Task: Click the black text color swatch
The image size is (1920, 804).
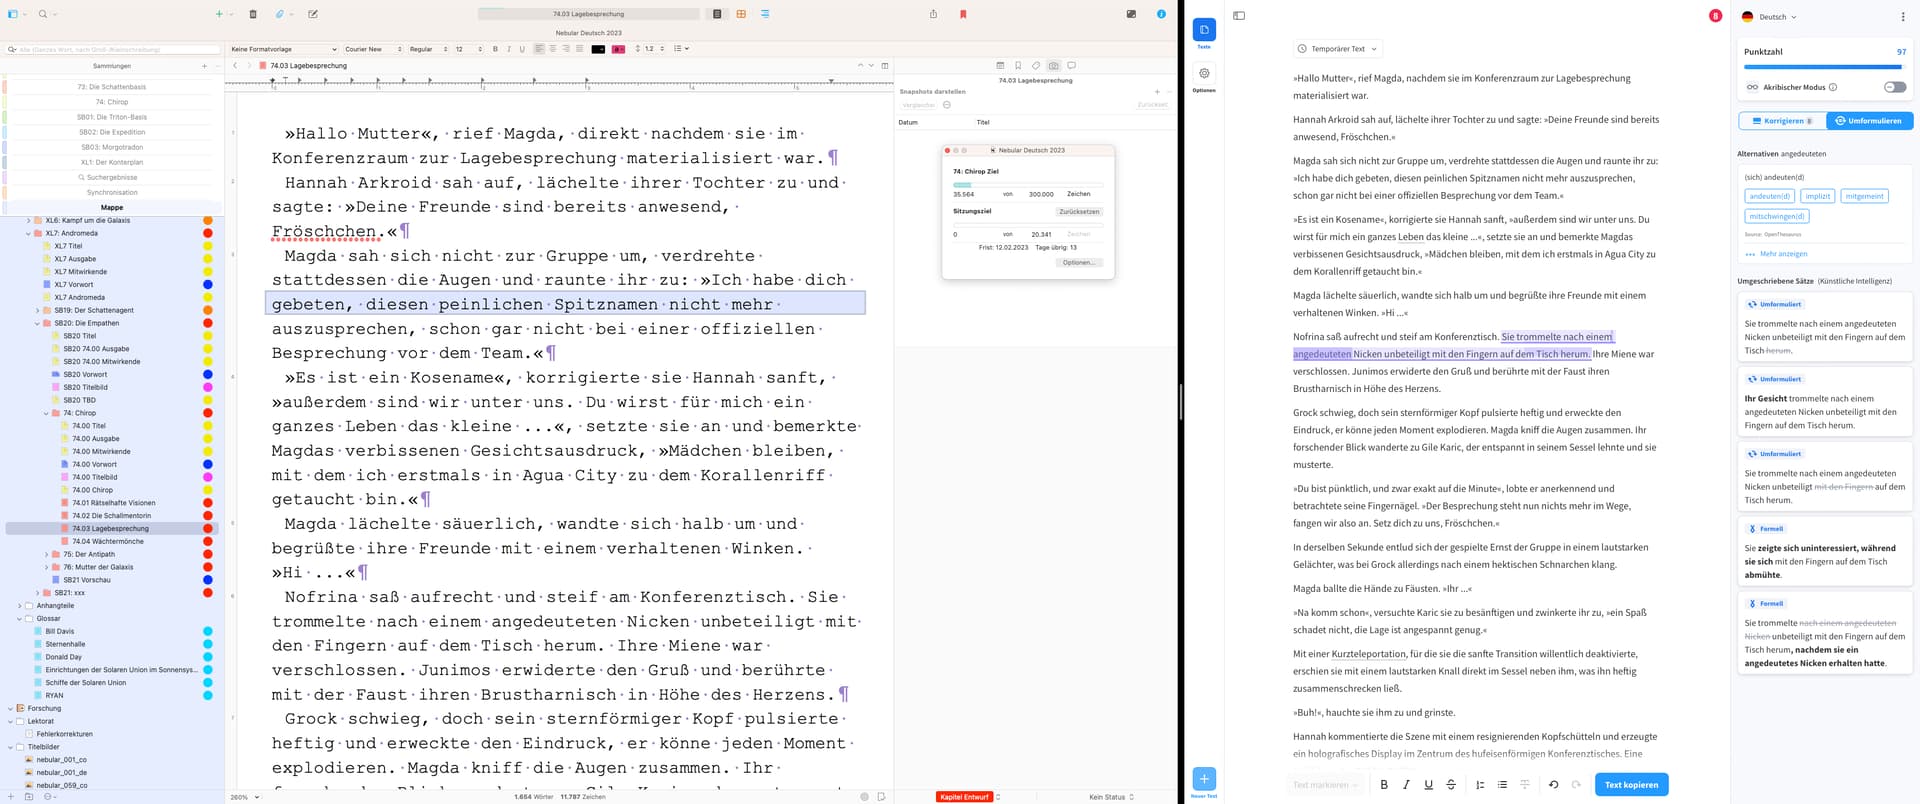Action: point(598,49)
